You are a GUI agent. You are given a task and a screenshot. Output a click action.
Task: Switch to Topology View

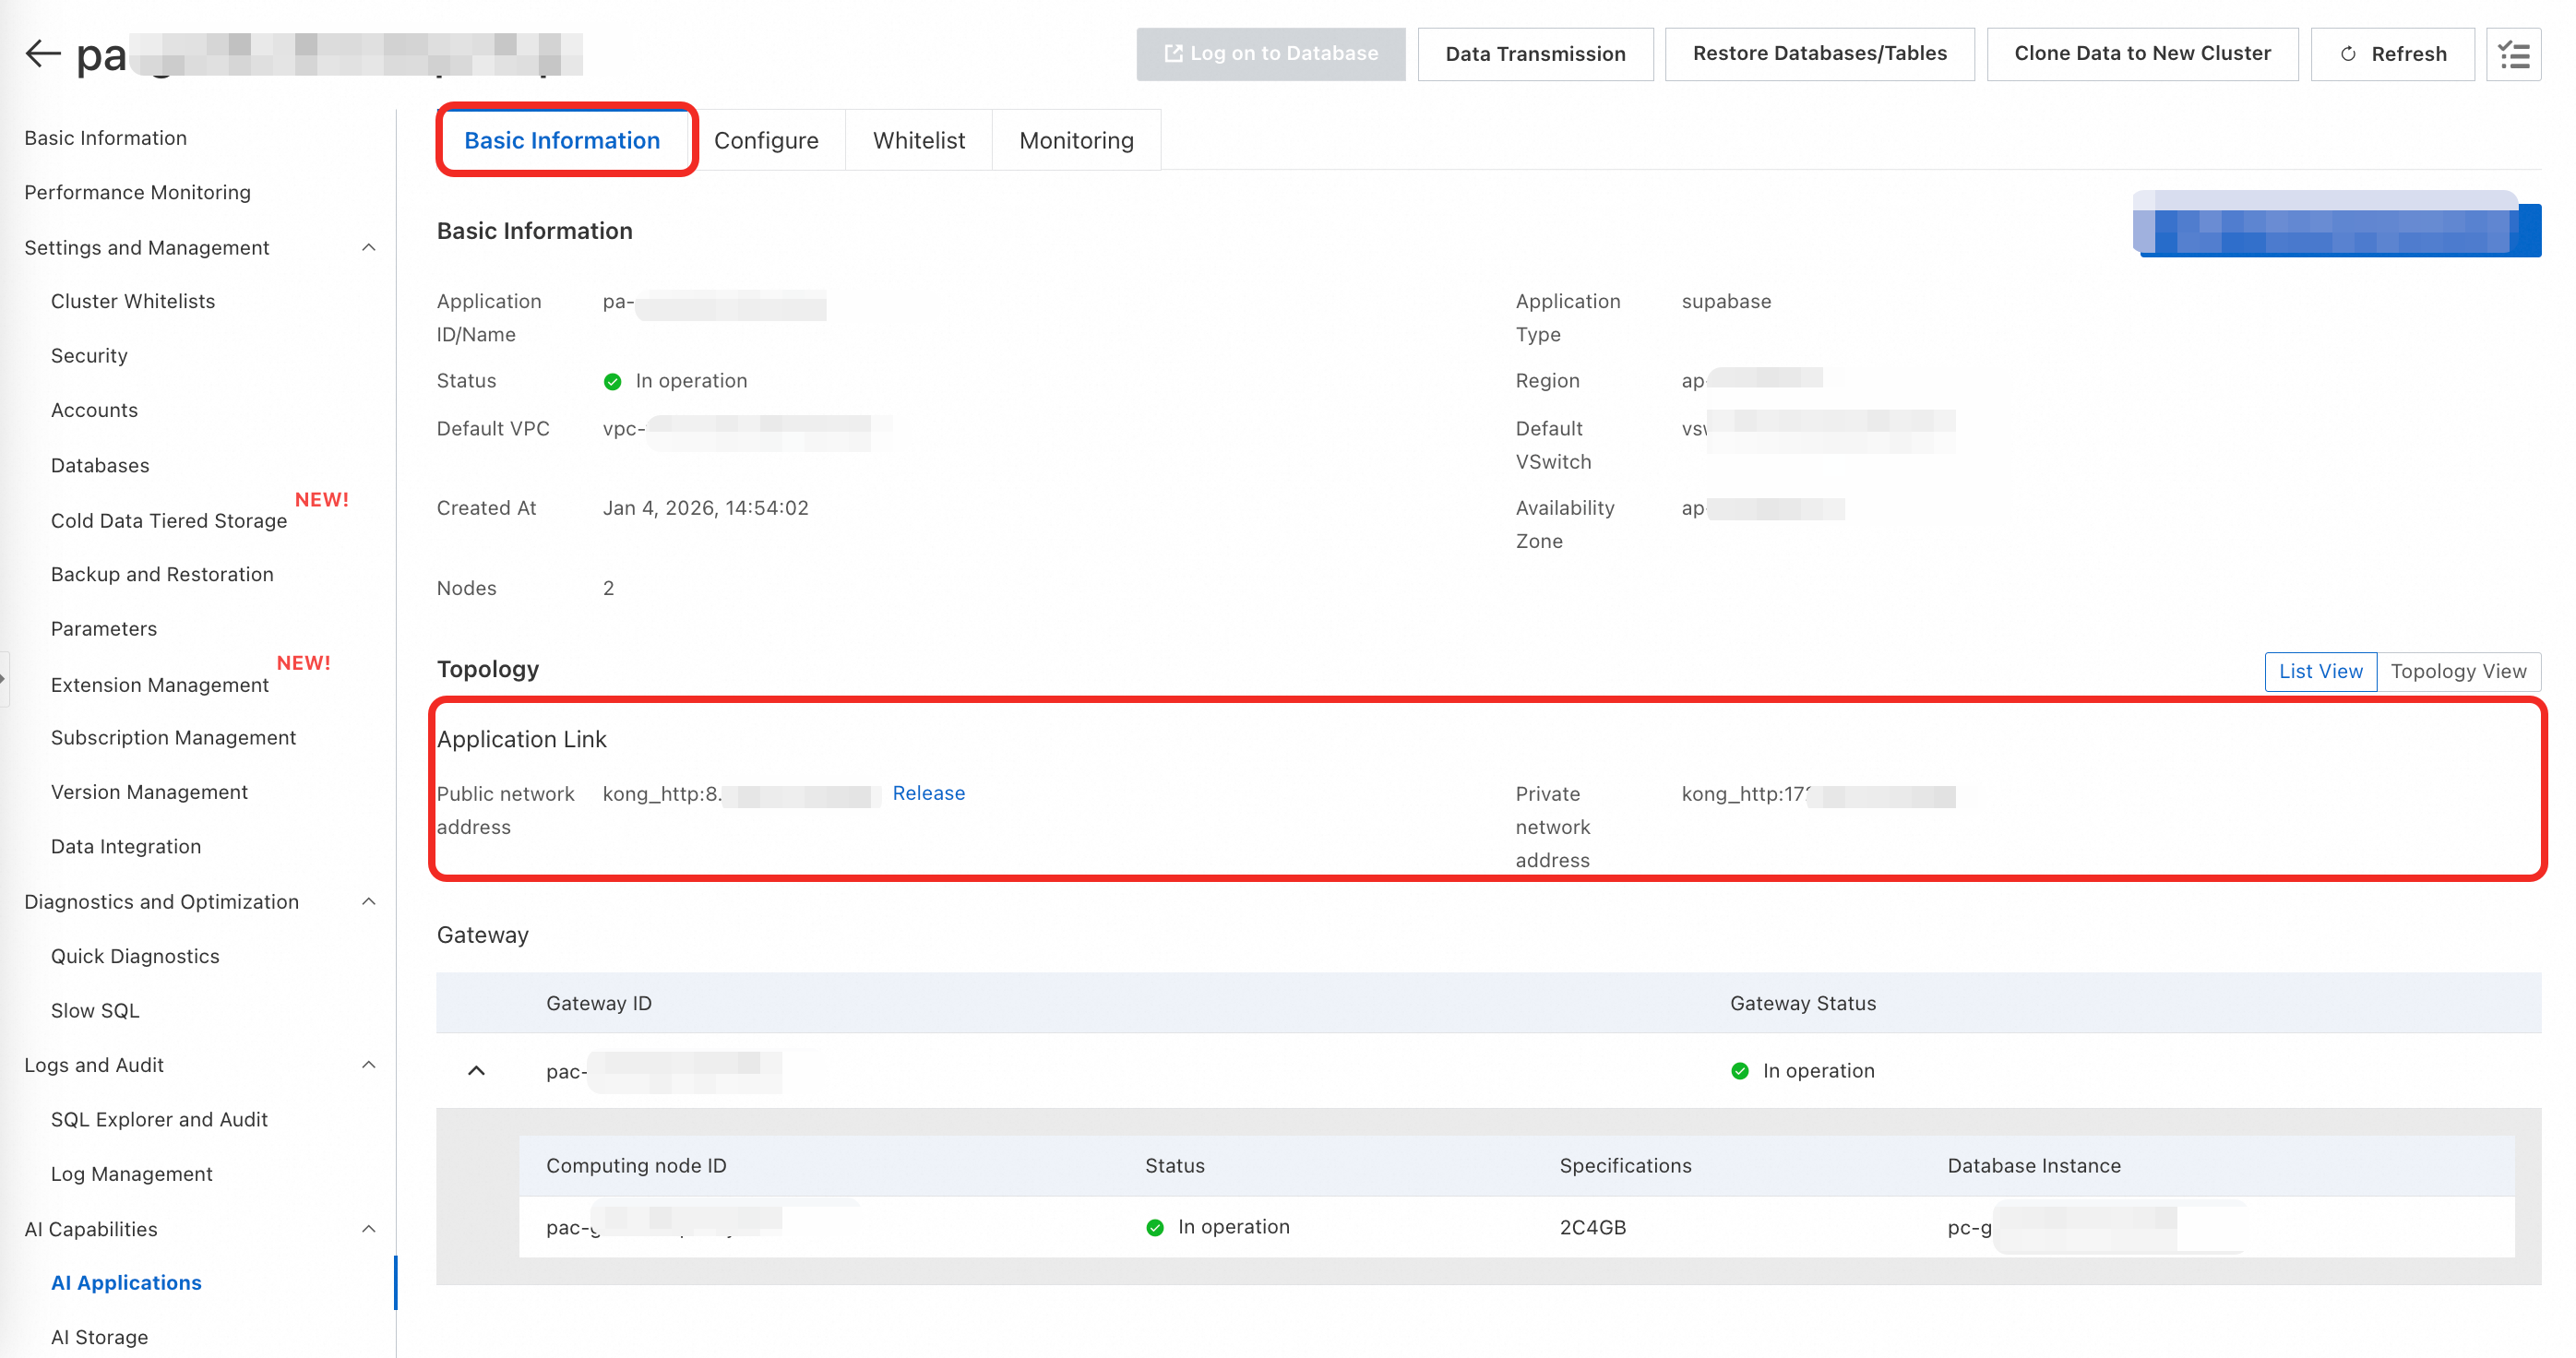coord(2458,671)
